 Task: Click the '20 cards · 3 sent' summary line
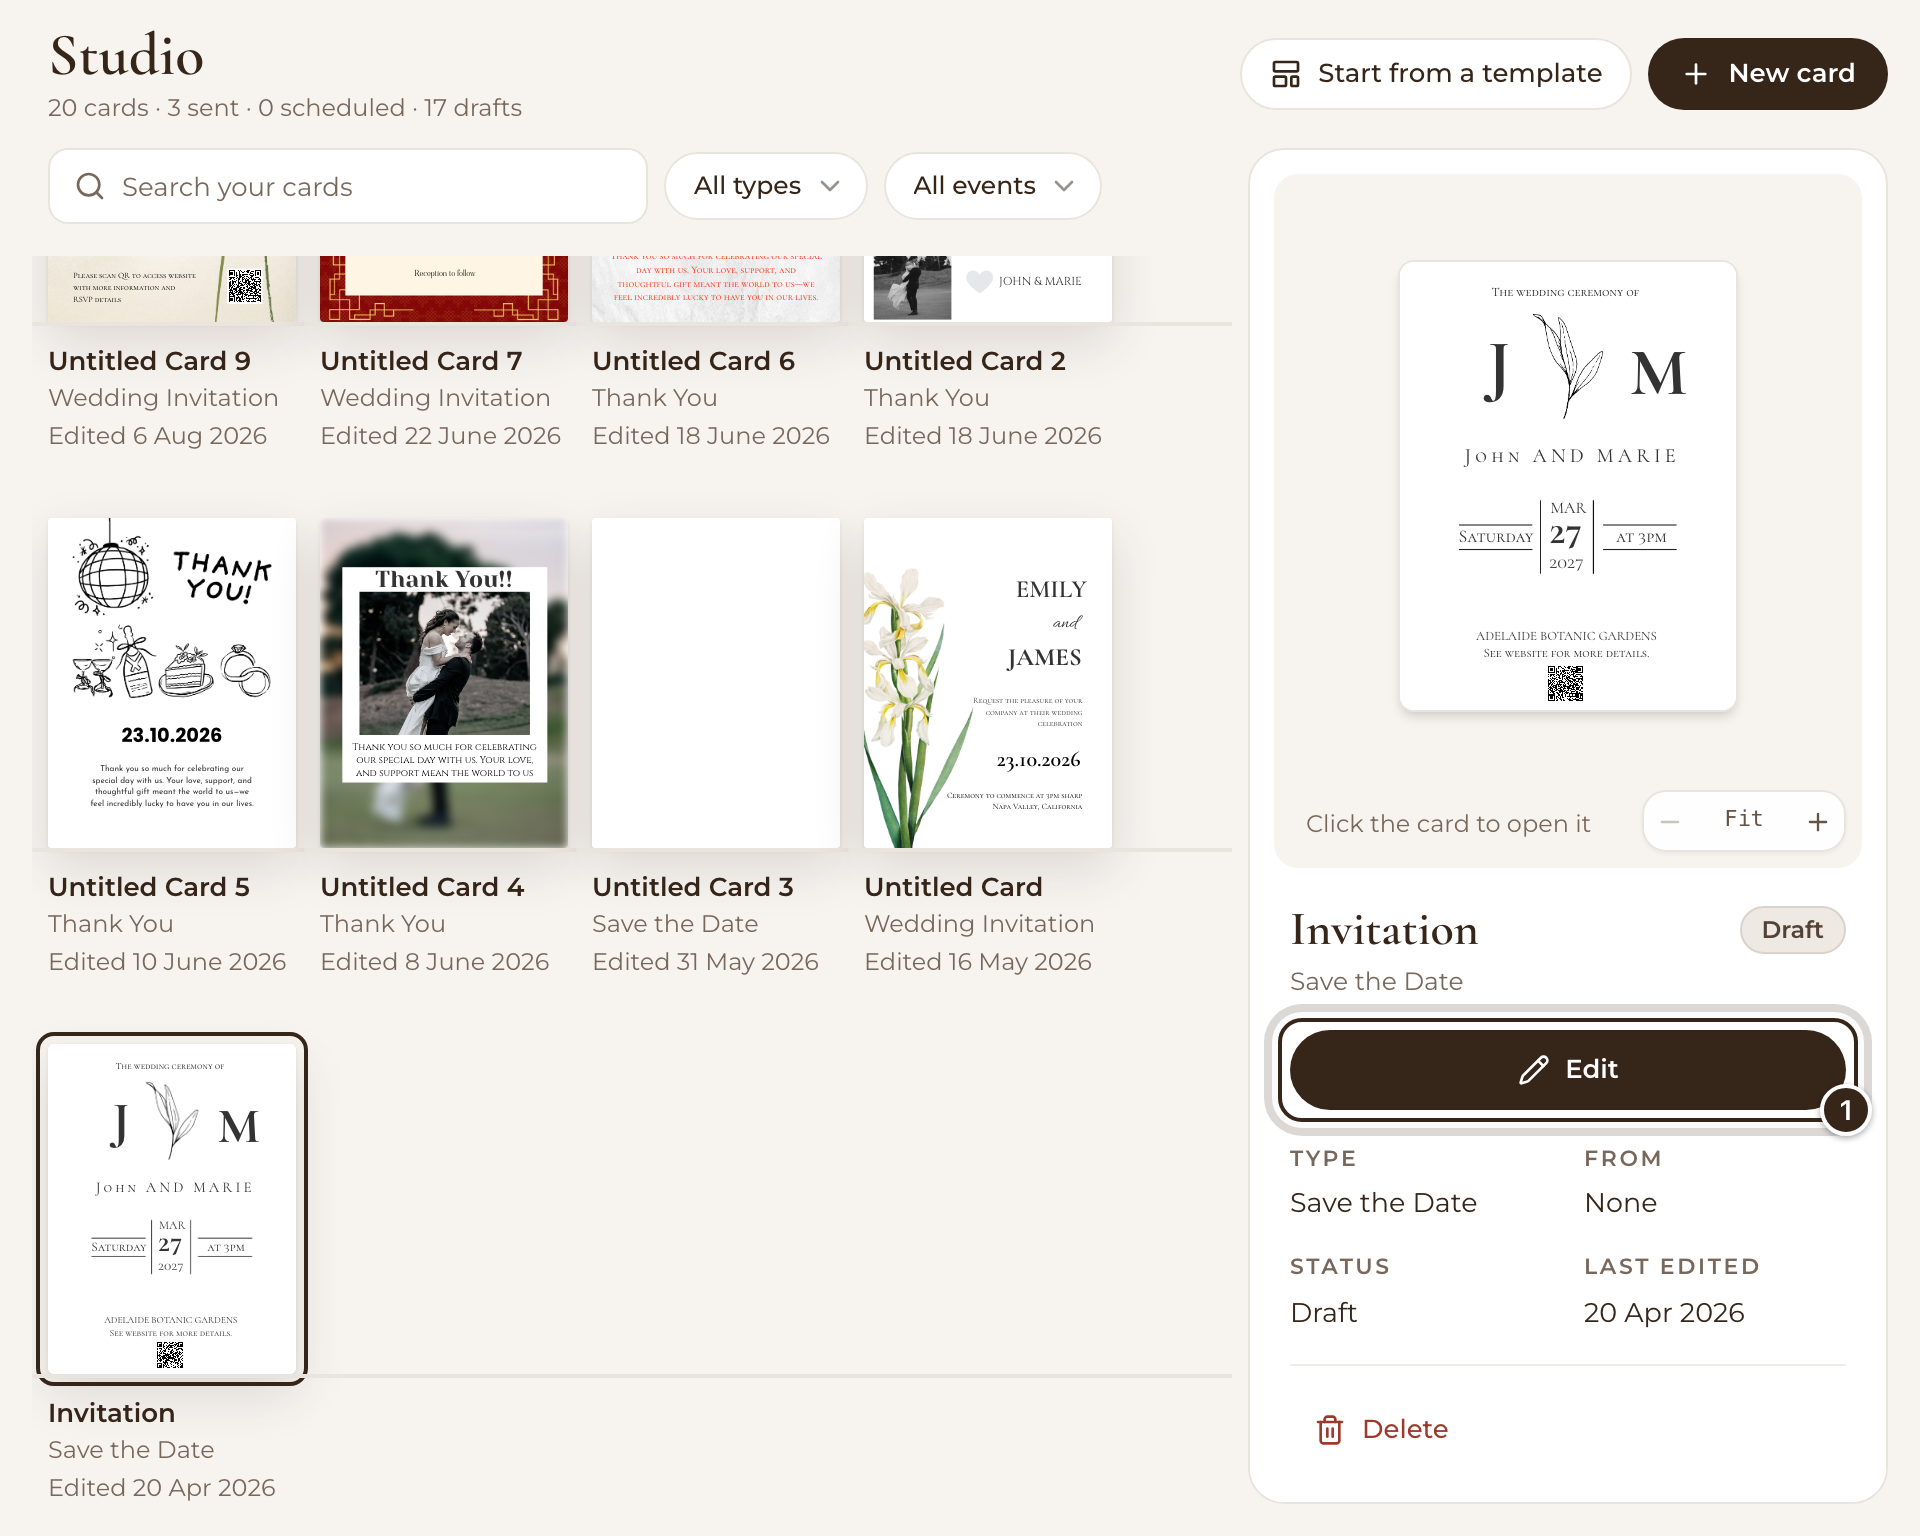tap(285, 108)
